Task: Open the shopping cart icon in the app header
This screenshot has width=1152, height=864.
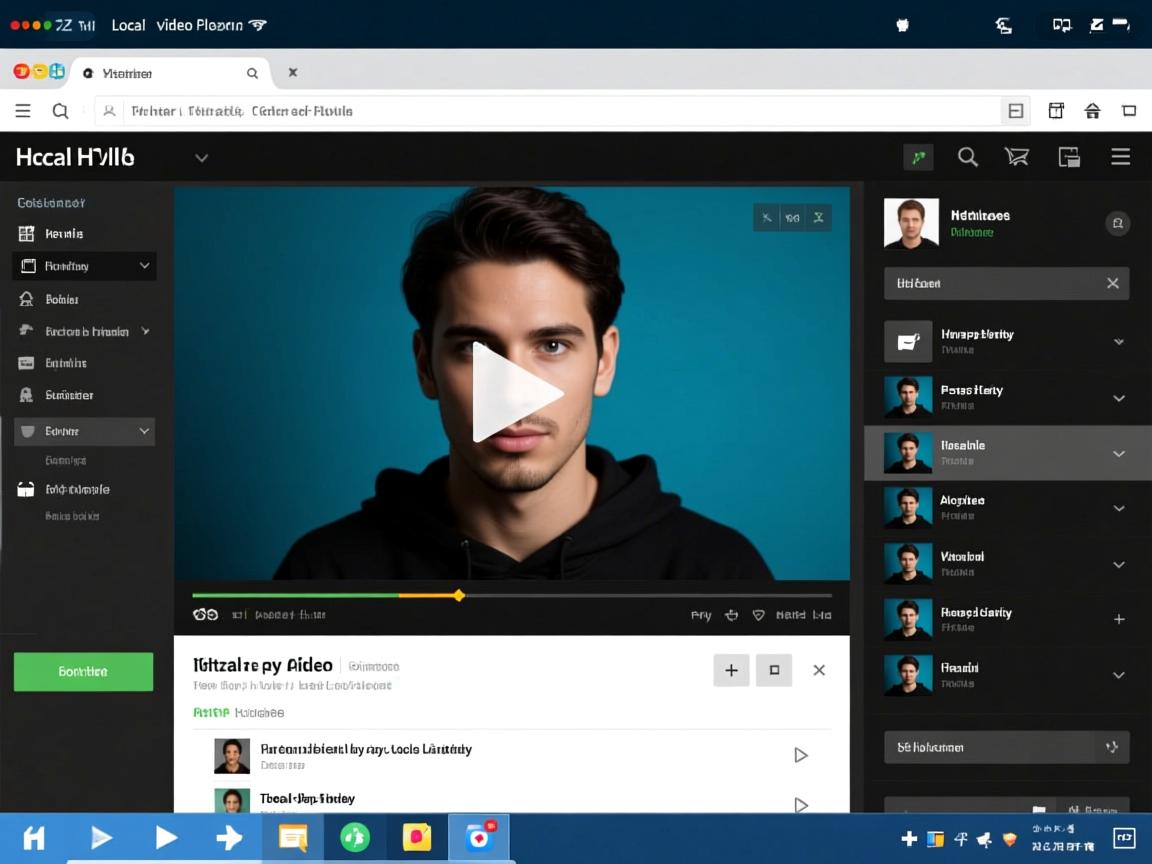Action: click(x=1017, y=157)
